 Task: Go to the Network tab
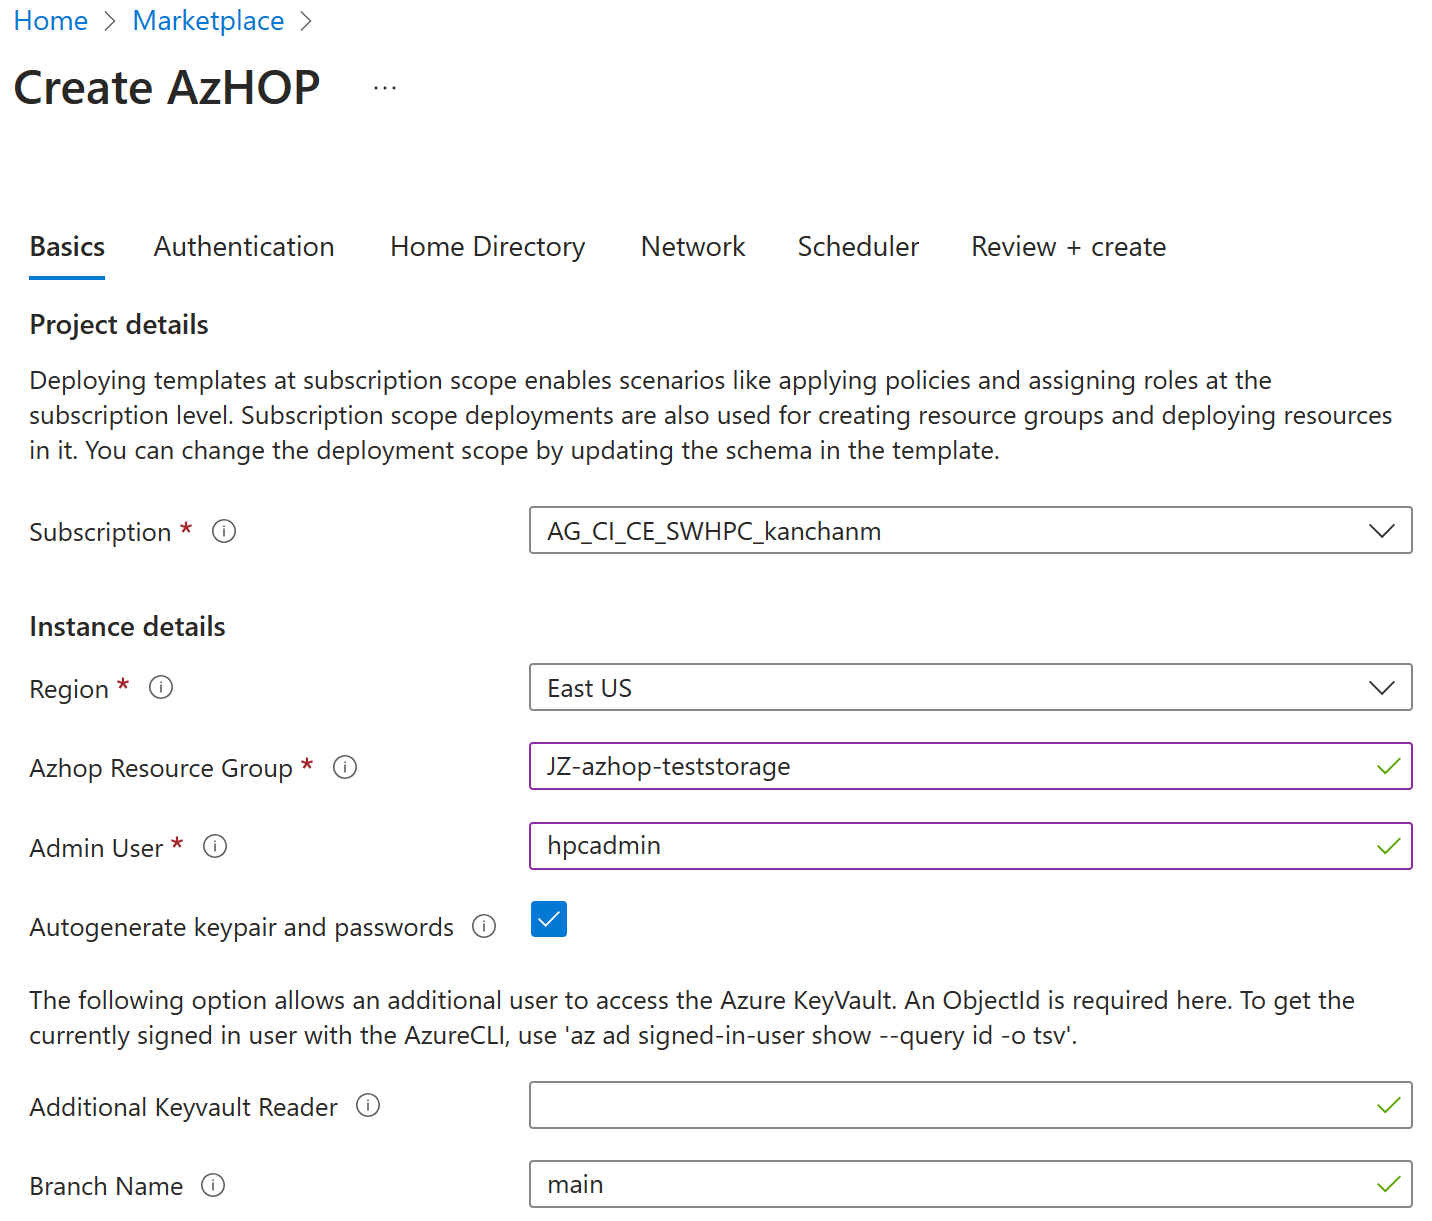click(x=693, y=247)
